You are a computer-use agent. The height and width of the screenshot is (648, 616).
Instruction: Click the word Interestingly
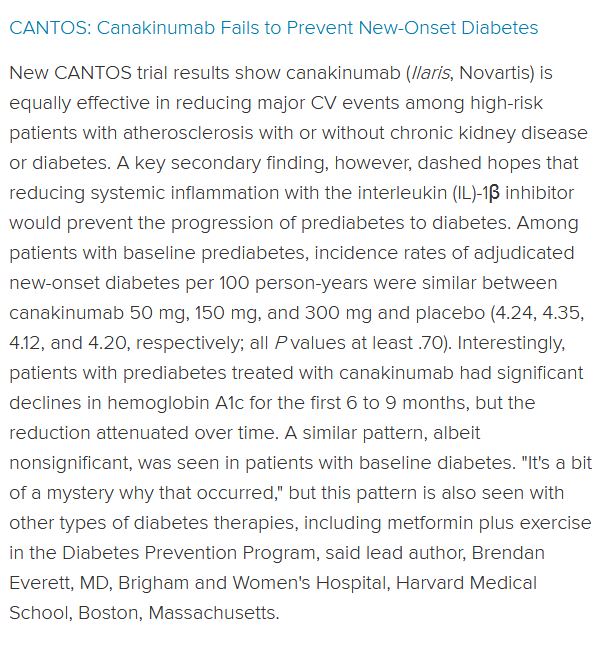(x=511, y=343)
